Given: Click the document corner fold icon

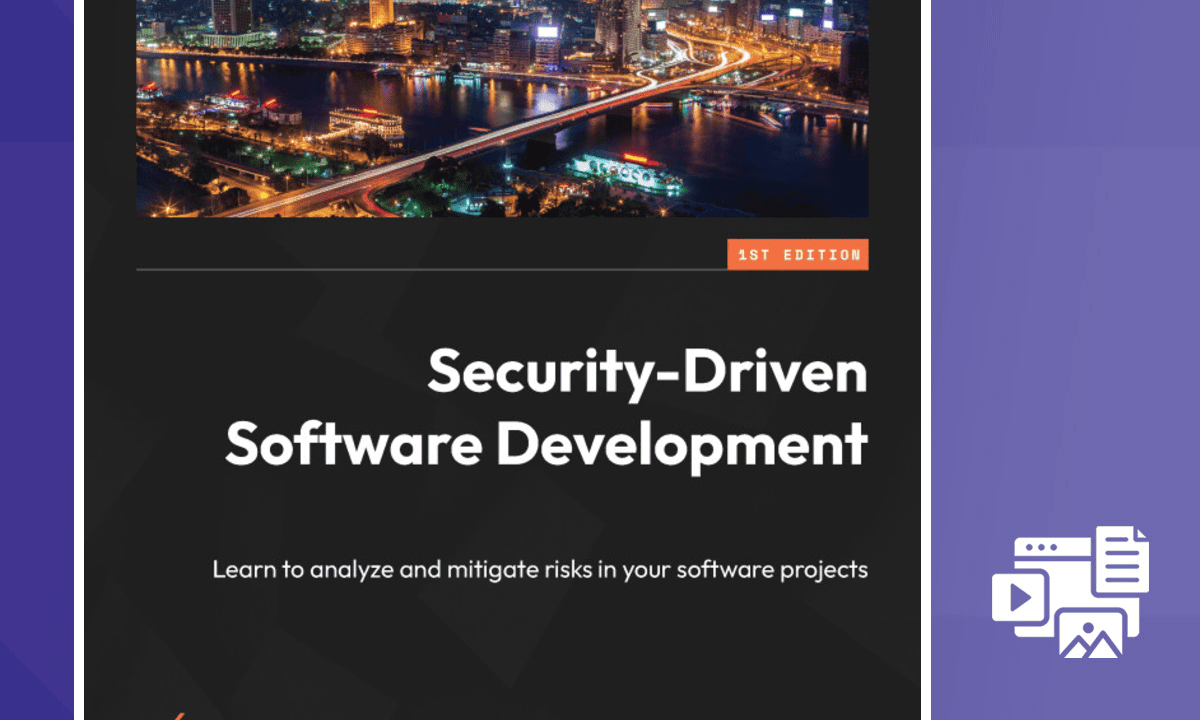Looking at the screenshot, I should click(x=1141, y=532).
